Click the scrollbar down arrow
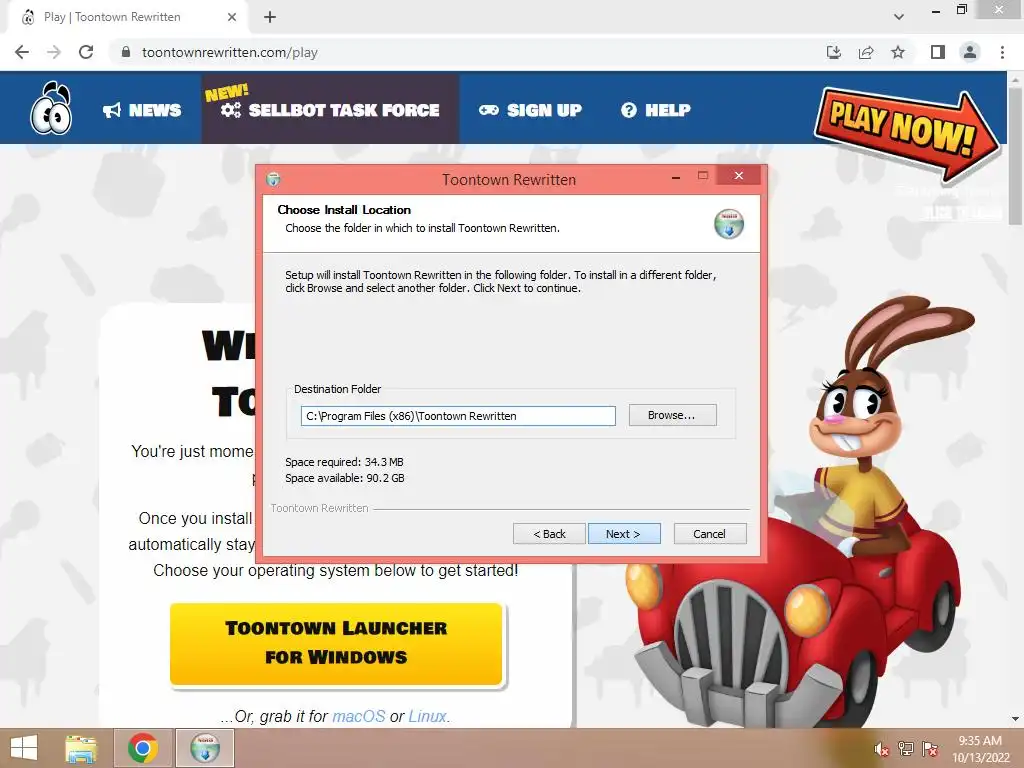This screenshot has height=768, width=1024. 1016,719
